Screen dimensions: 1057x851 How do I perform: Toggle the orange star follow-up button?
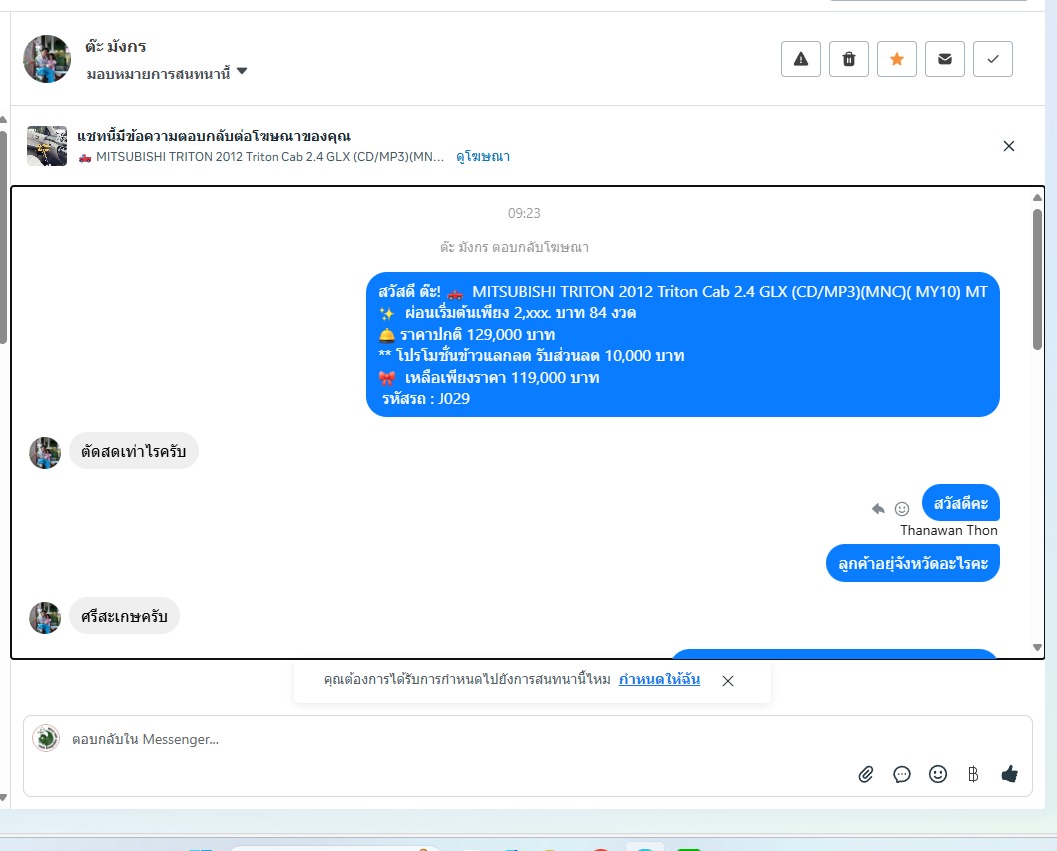coord(897,59)
